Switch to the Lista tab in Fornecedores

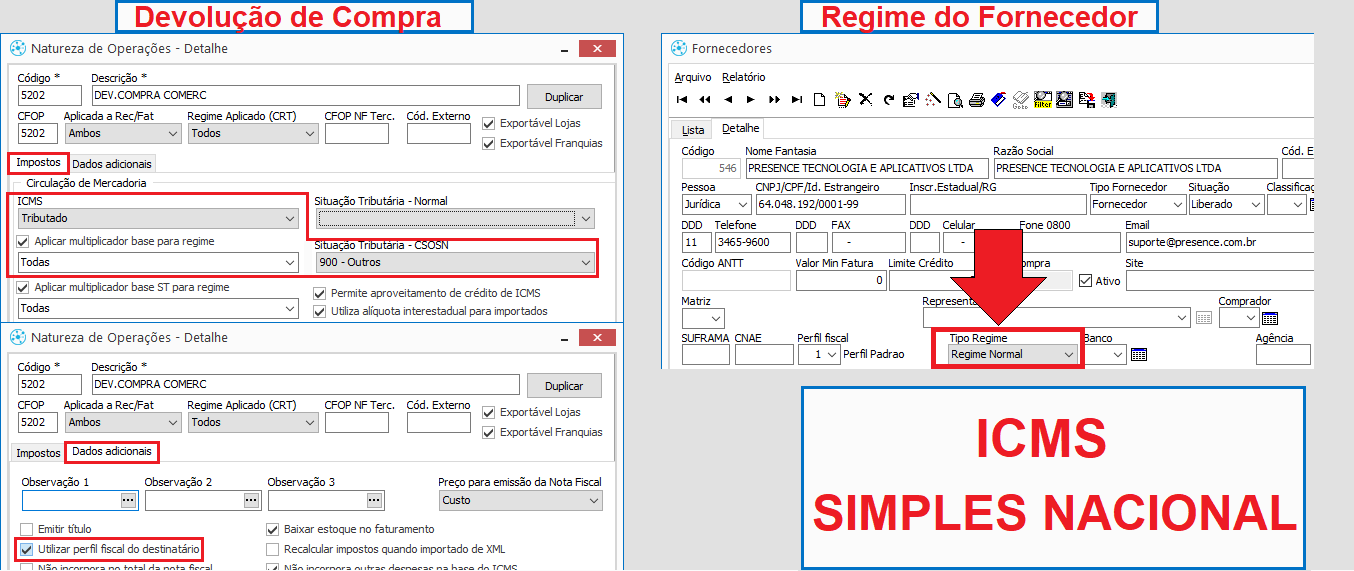[693, 130]
